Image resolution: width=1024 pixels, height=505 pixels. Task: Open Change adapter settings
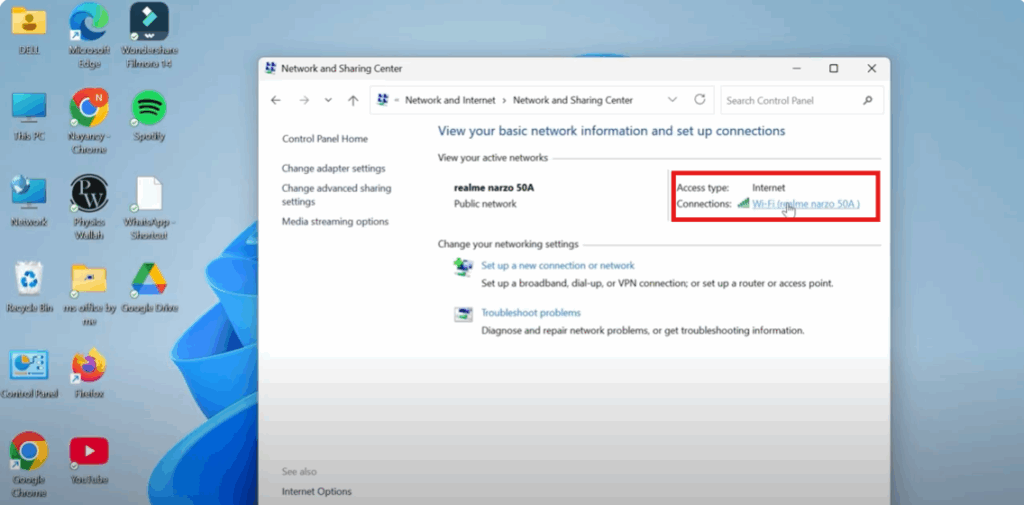333,169
